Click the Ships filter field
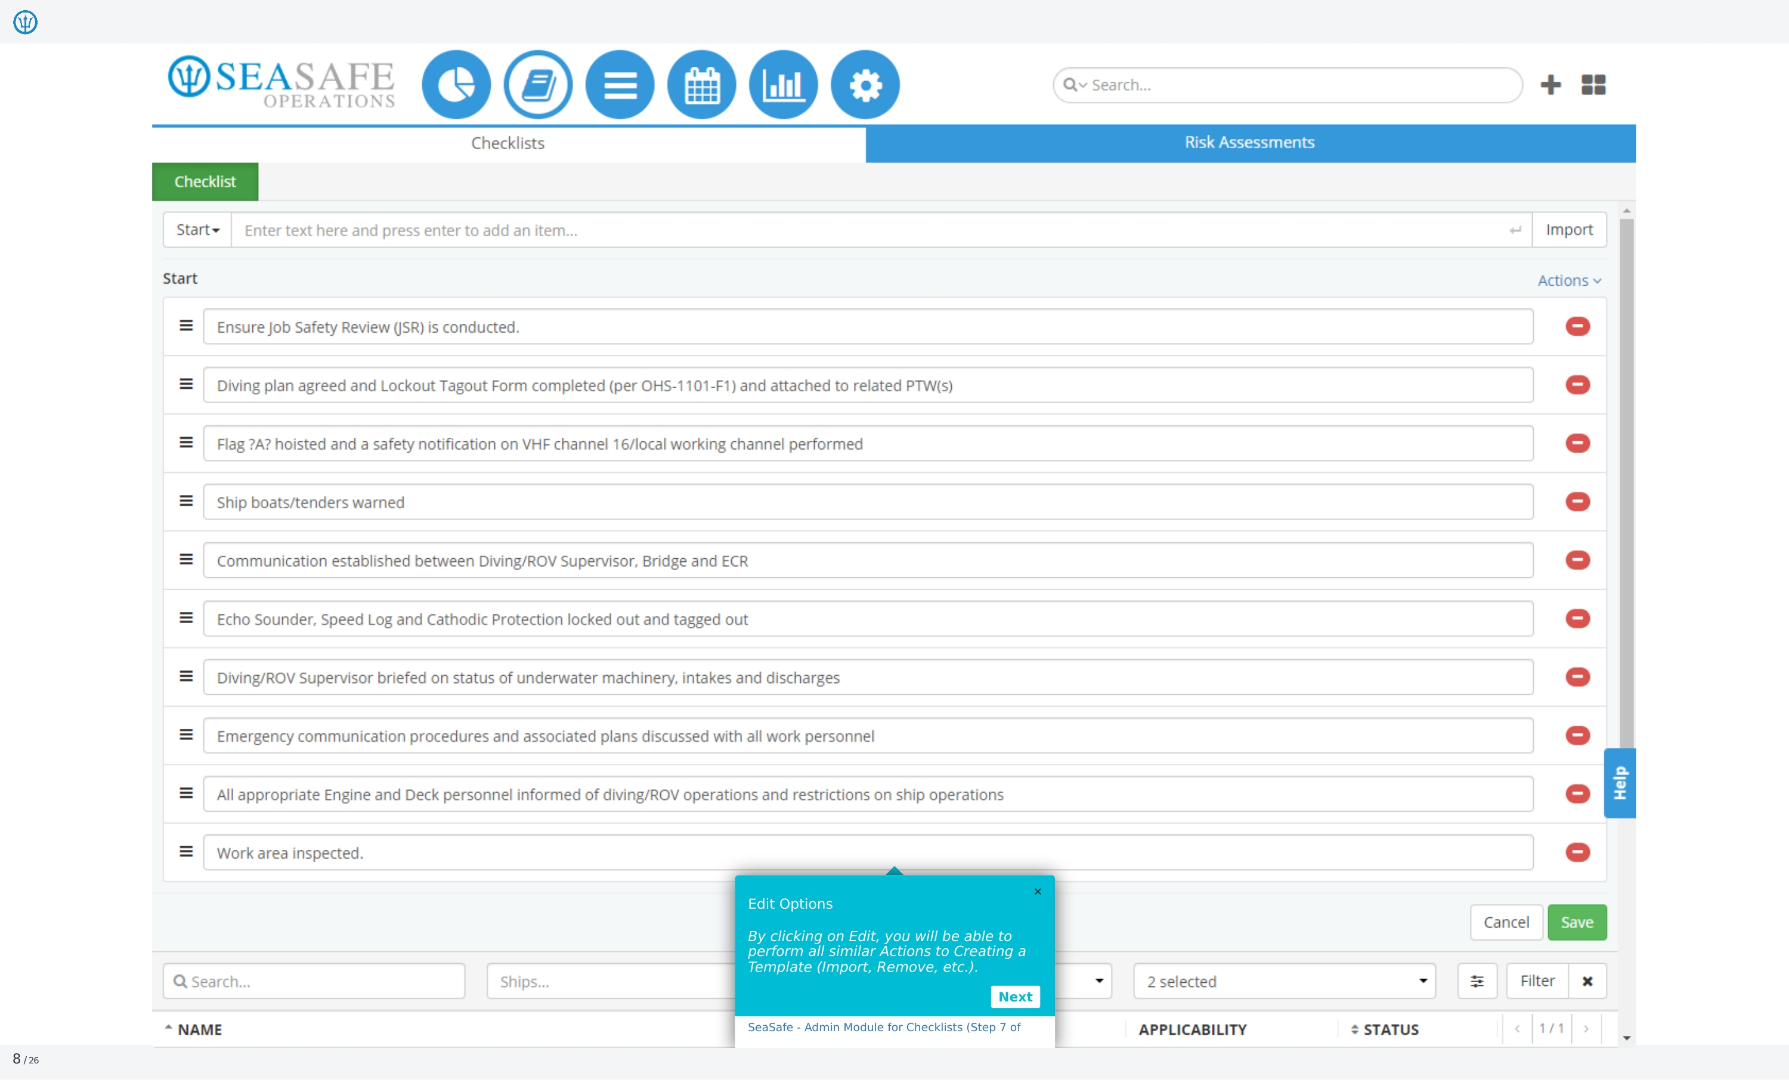This screenshot has height=1080, width=1789. (x=611, y=981)
